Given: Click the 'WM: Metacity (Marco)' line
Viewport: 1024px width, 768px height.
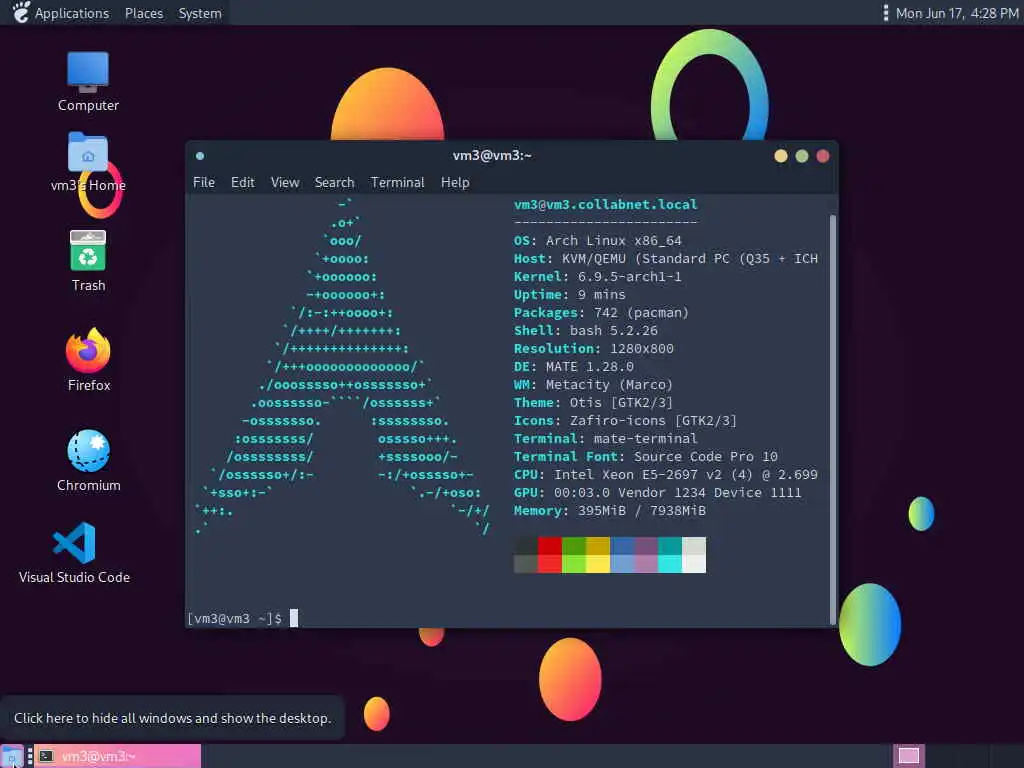Looking at the screenshot, I should pyautogui.click(x=593, y=385).
